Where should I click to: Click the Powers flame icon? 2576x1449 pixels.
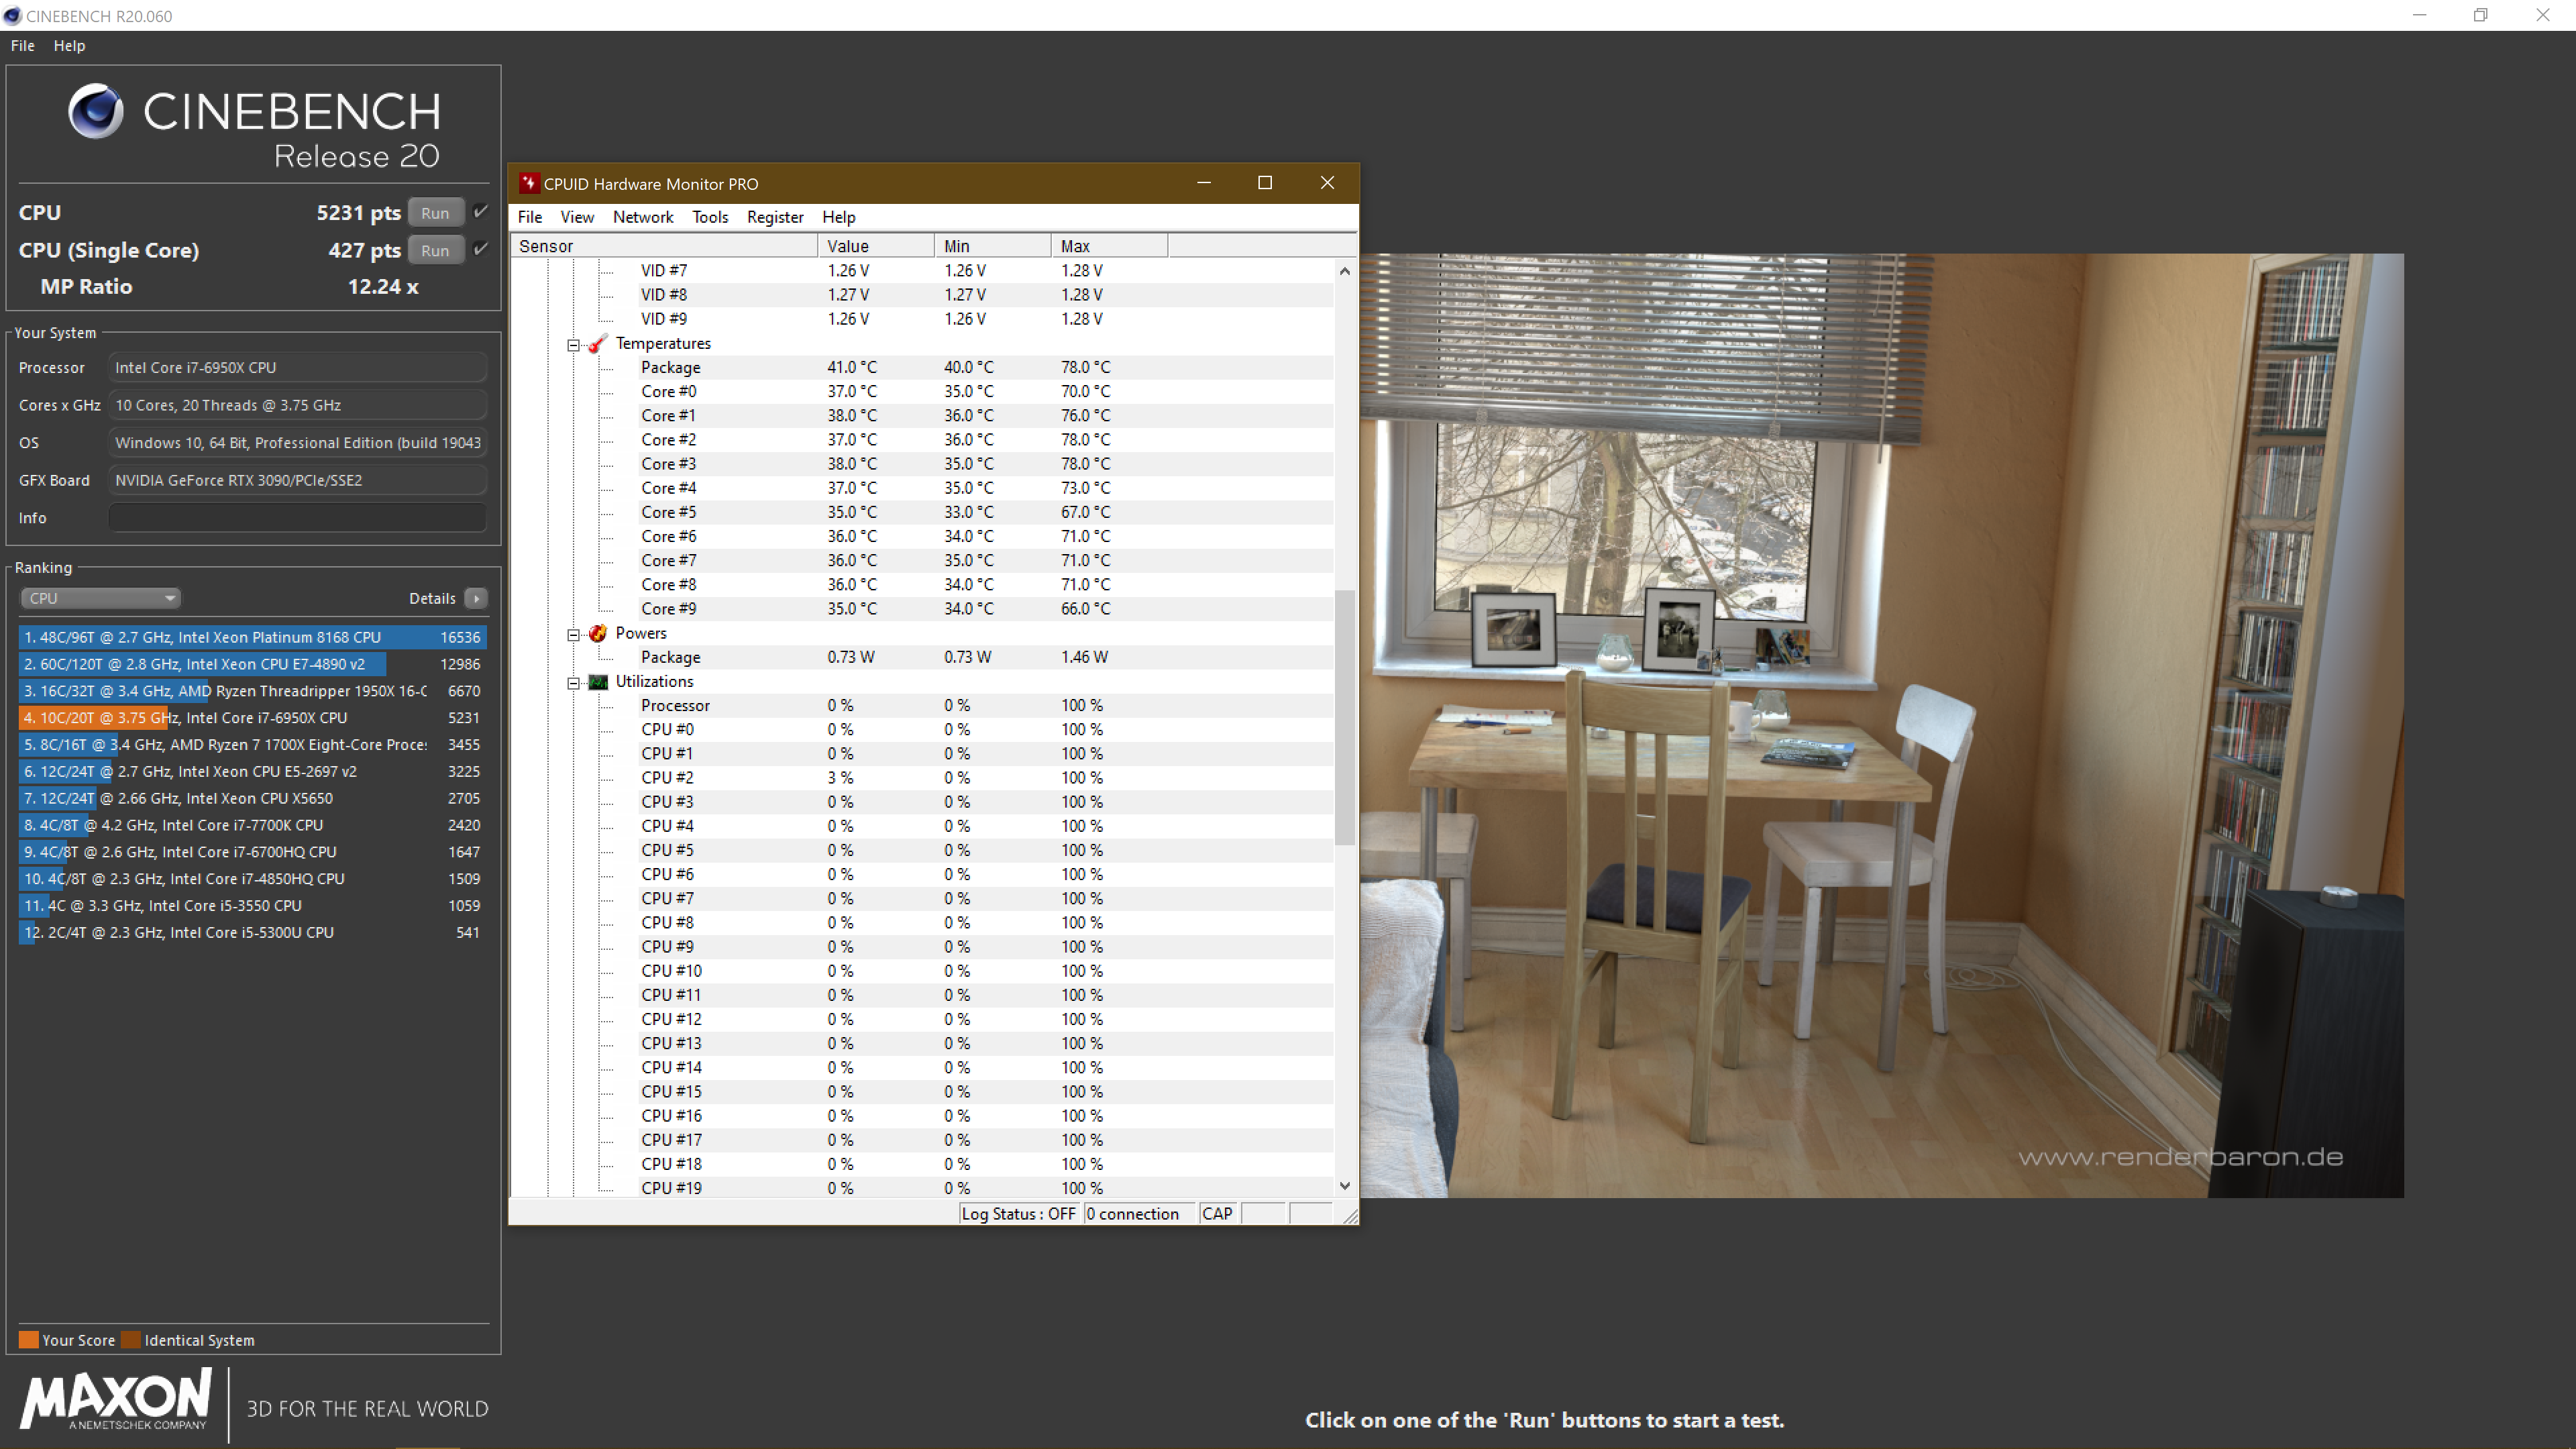[x=597, y=633]
